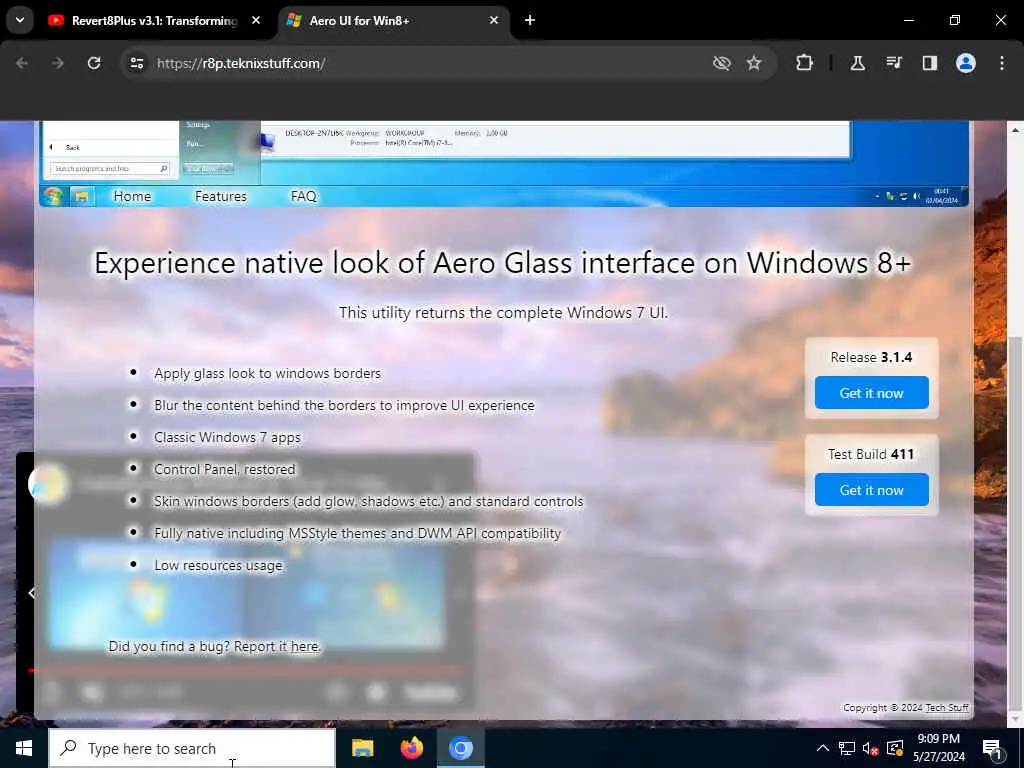Open the Windows Start menu
This screenshot has height=768, width=1024.
click(x=24, y=748)
